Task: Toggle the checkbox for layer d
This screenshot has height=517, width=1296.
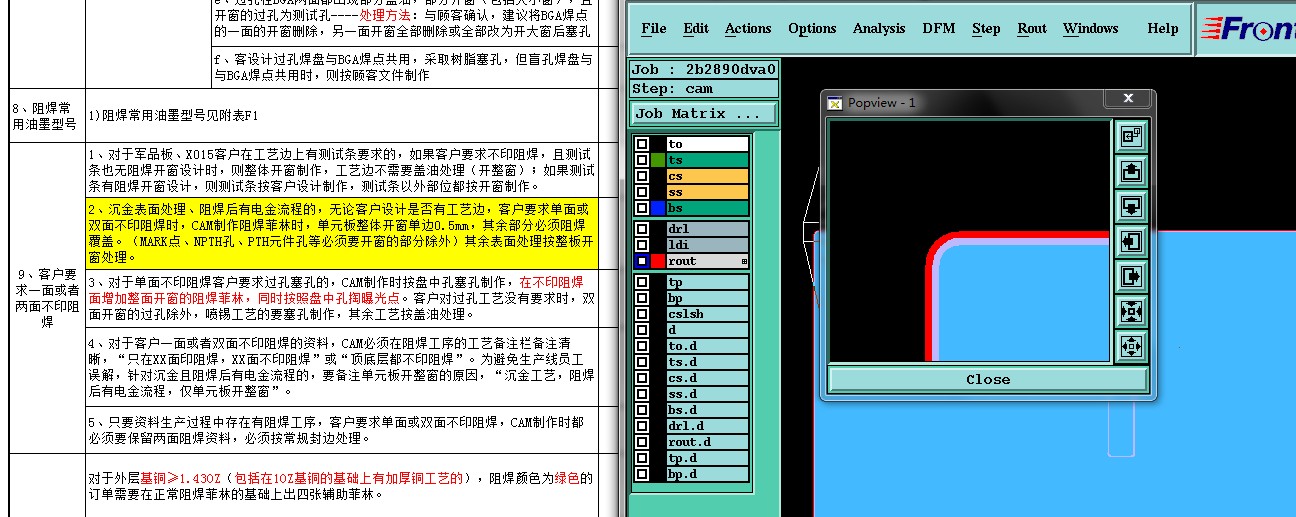Action: (641, 330)
